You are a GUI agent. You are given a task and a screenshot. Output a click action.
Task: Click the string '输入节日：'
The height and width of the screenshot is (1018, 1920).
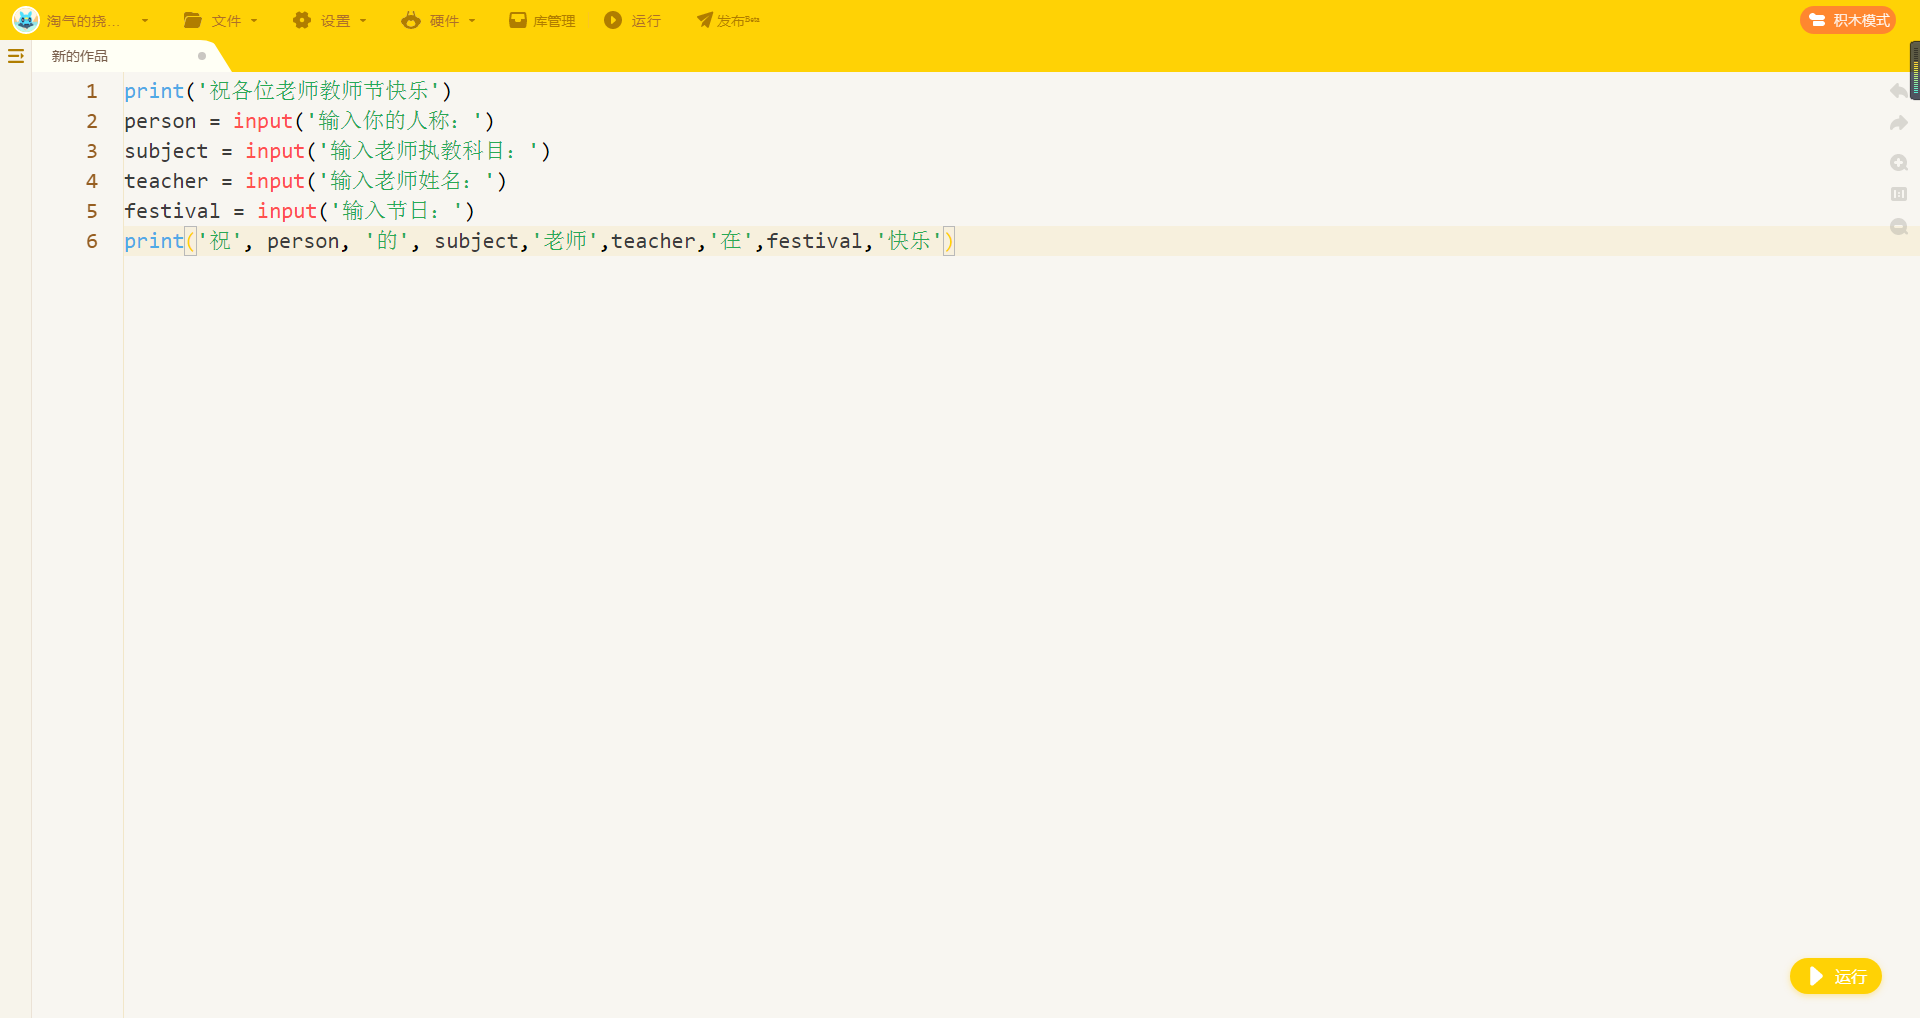coord(396,211)
